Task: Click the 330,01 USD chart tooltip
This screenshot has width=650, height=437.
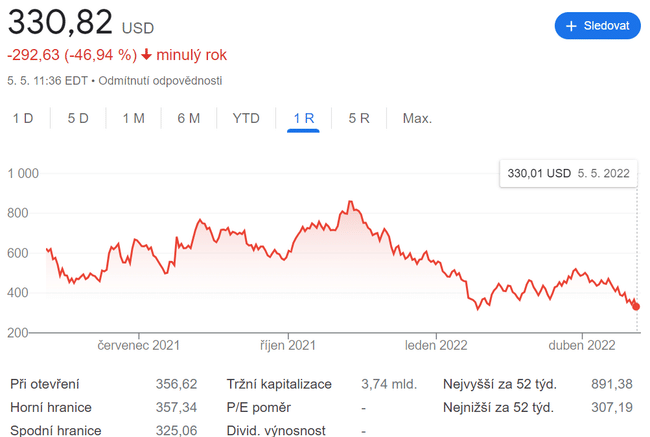Action: click(568, 173)
